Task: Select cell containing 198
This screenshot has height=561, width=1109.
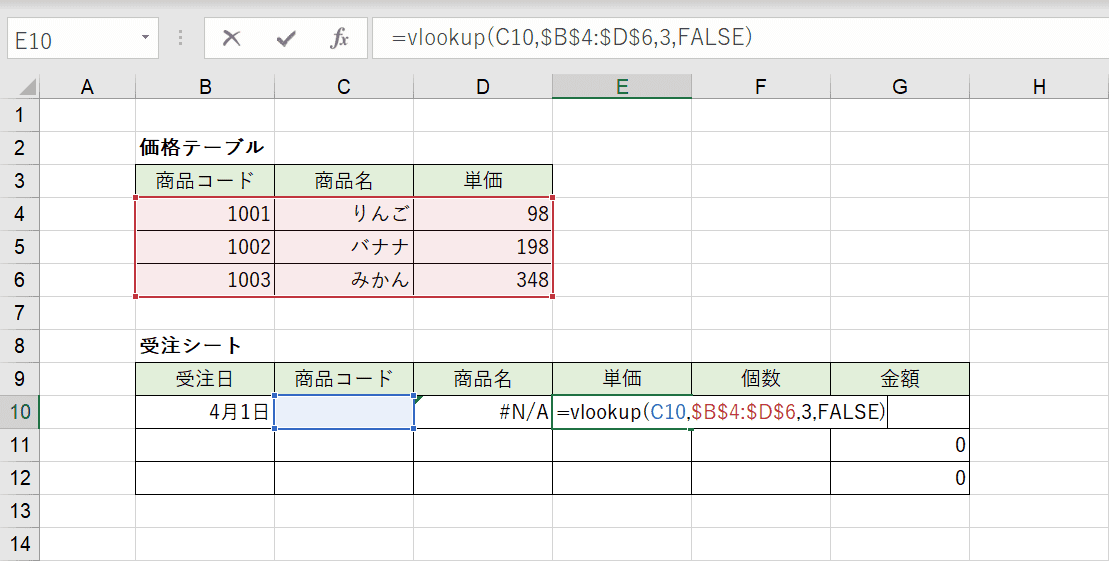Action: pos(483,247)
